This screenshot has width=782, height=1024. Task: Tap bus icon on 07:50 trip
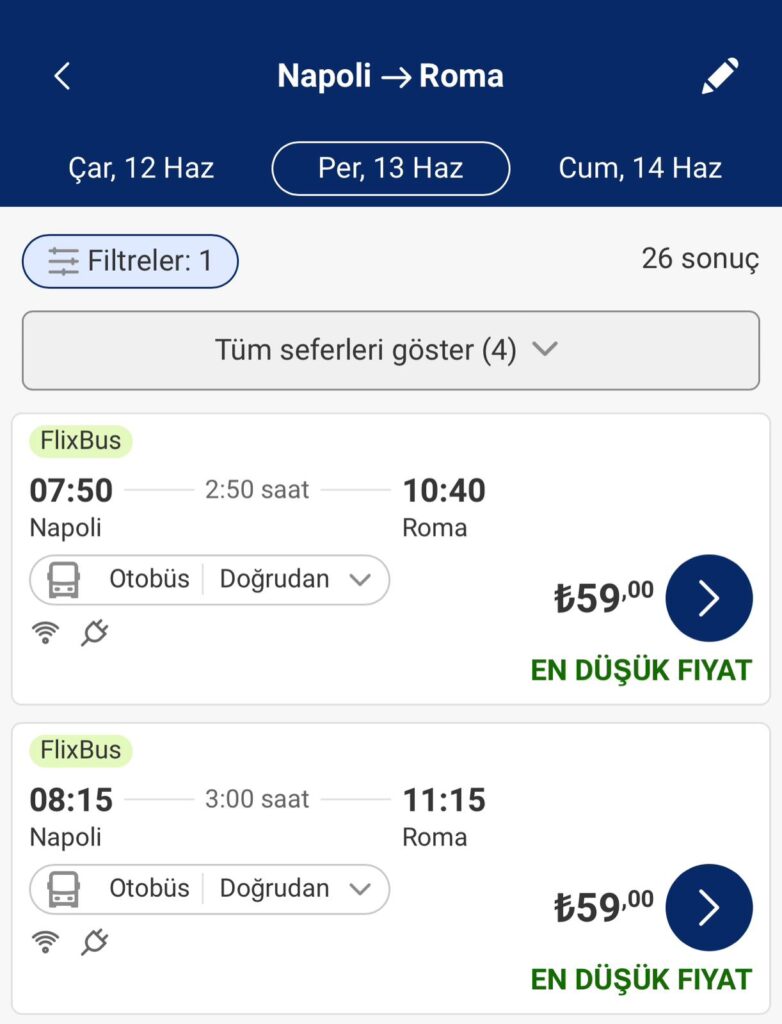[64, 579]
